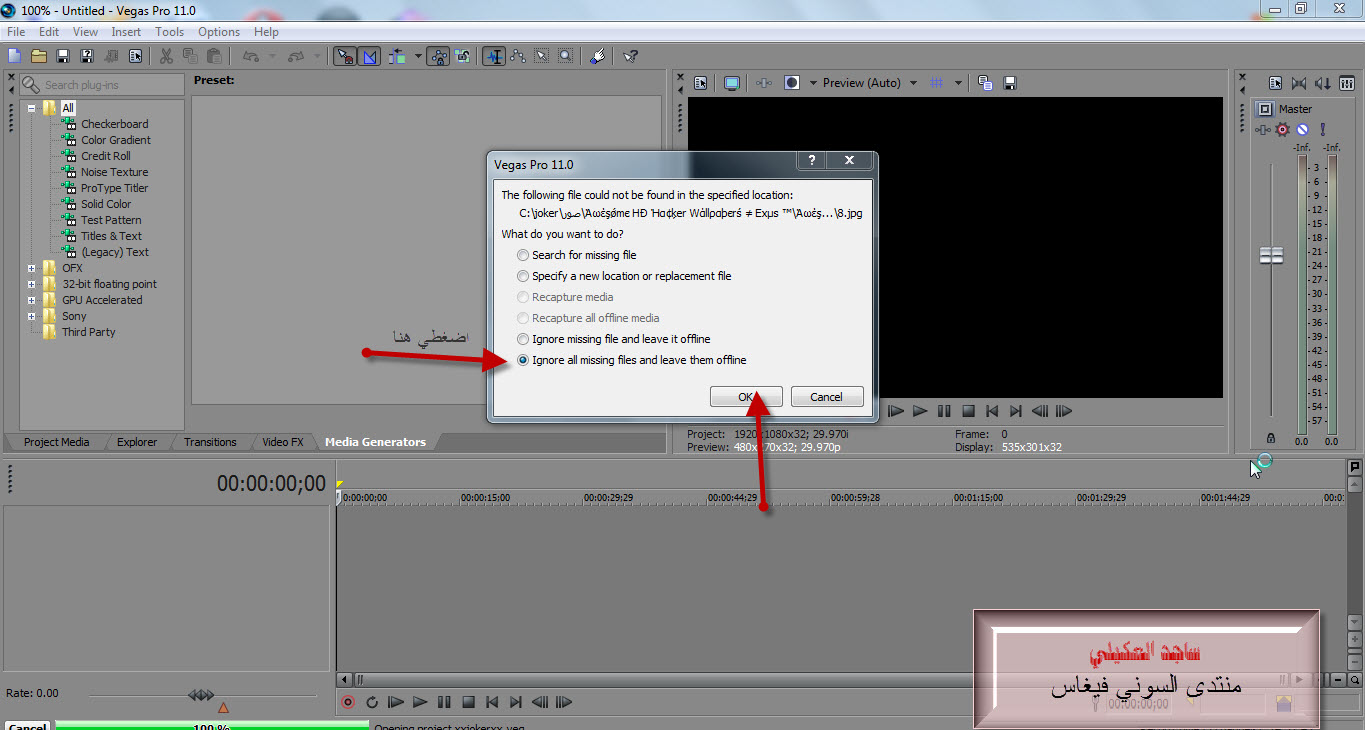1365x730 pixels.
Task: Click the Cut scissors icon
Action: pos(166,56)
